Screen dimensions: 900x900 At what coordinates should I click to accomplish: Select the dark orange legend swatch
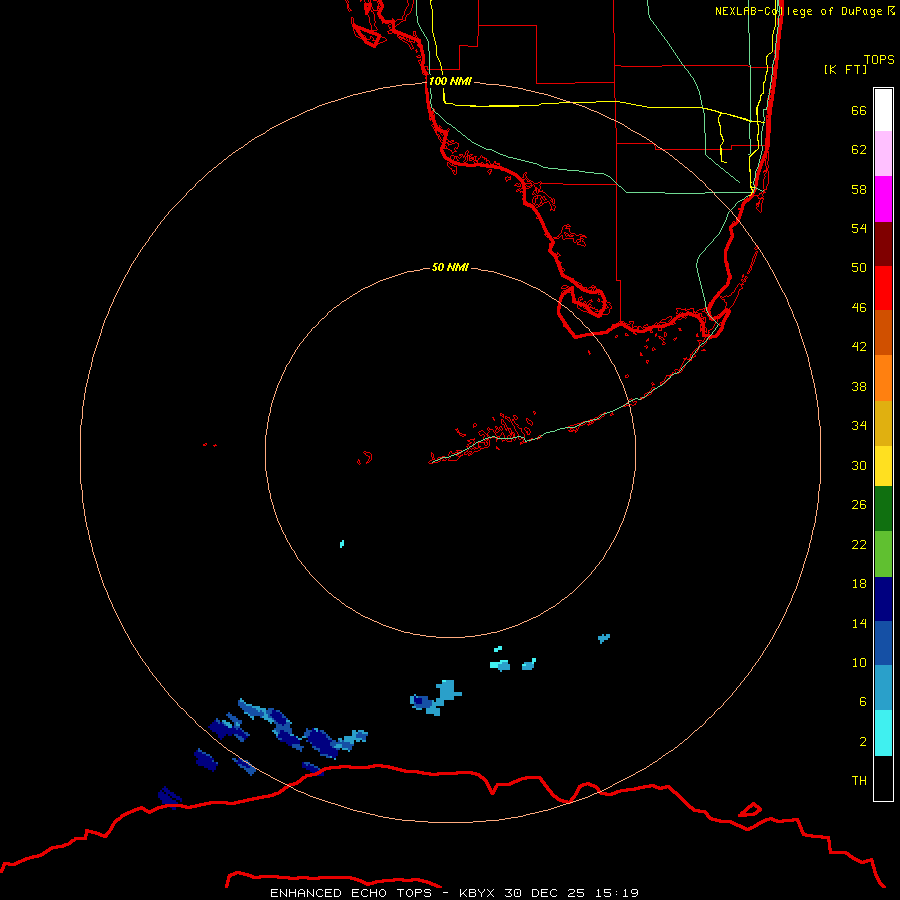(x=883, y=333)
